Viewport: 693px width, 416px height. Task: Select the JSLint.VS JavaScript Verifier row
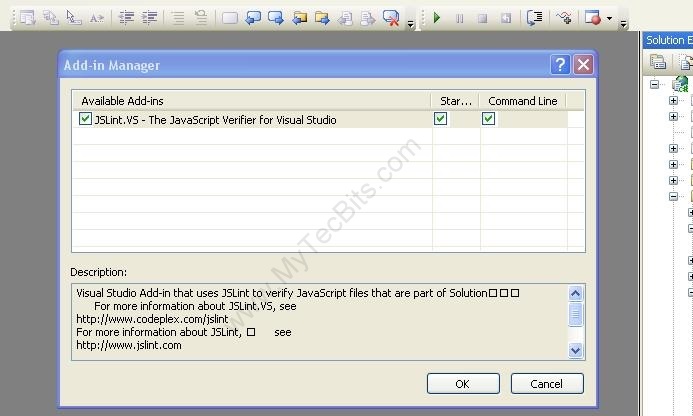320,119
